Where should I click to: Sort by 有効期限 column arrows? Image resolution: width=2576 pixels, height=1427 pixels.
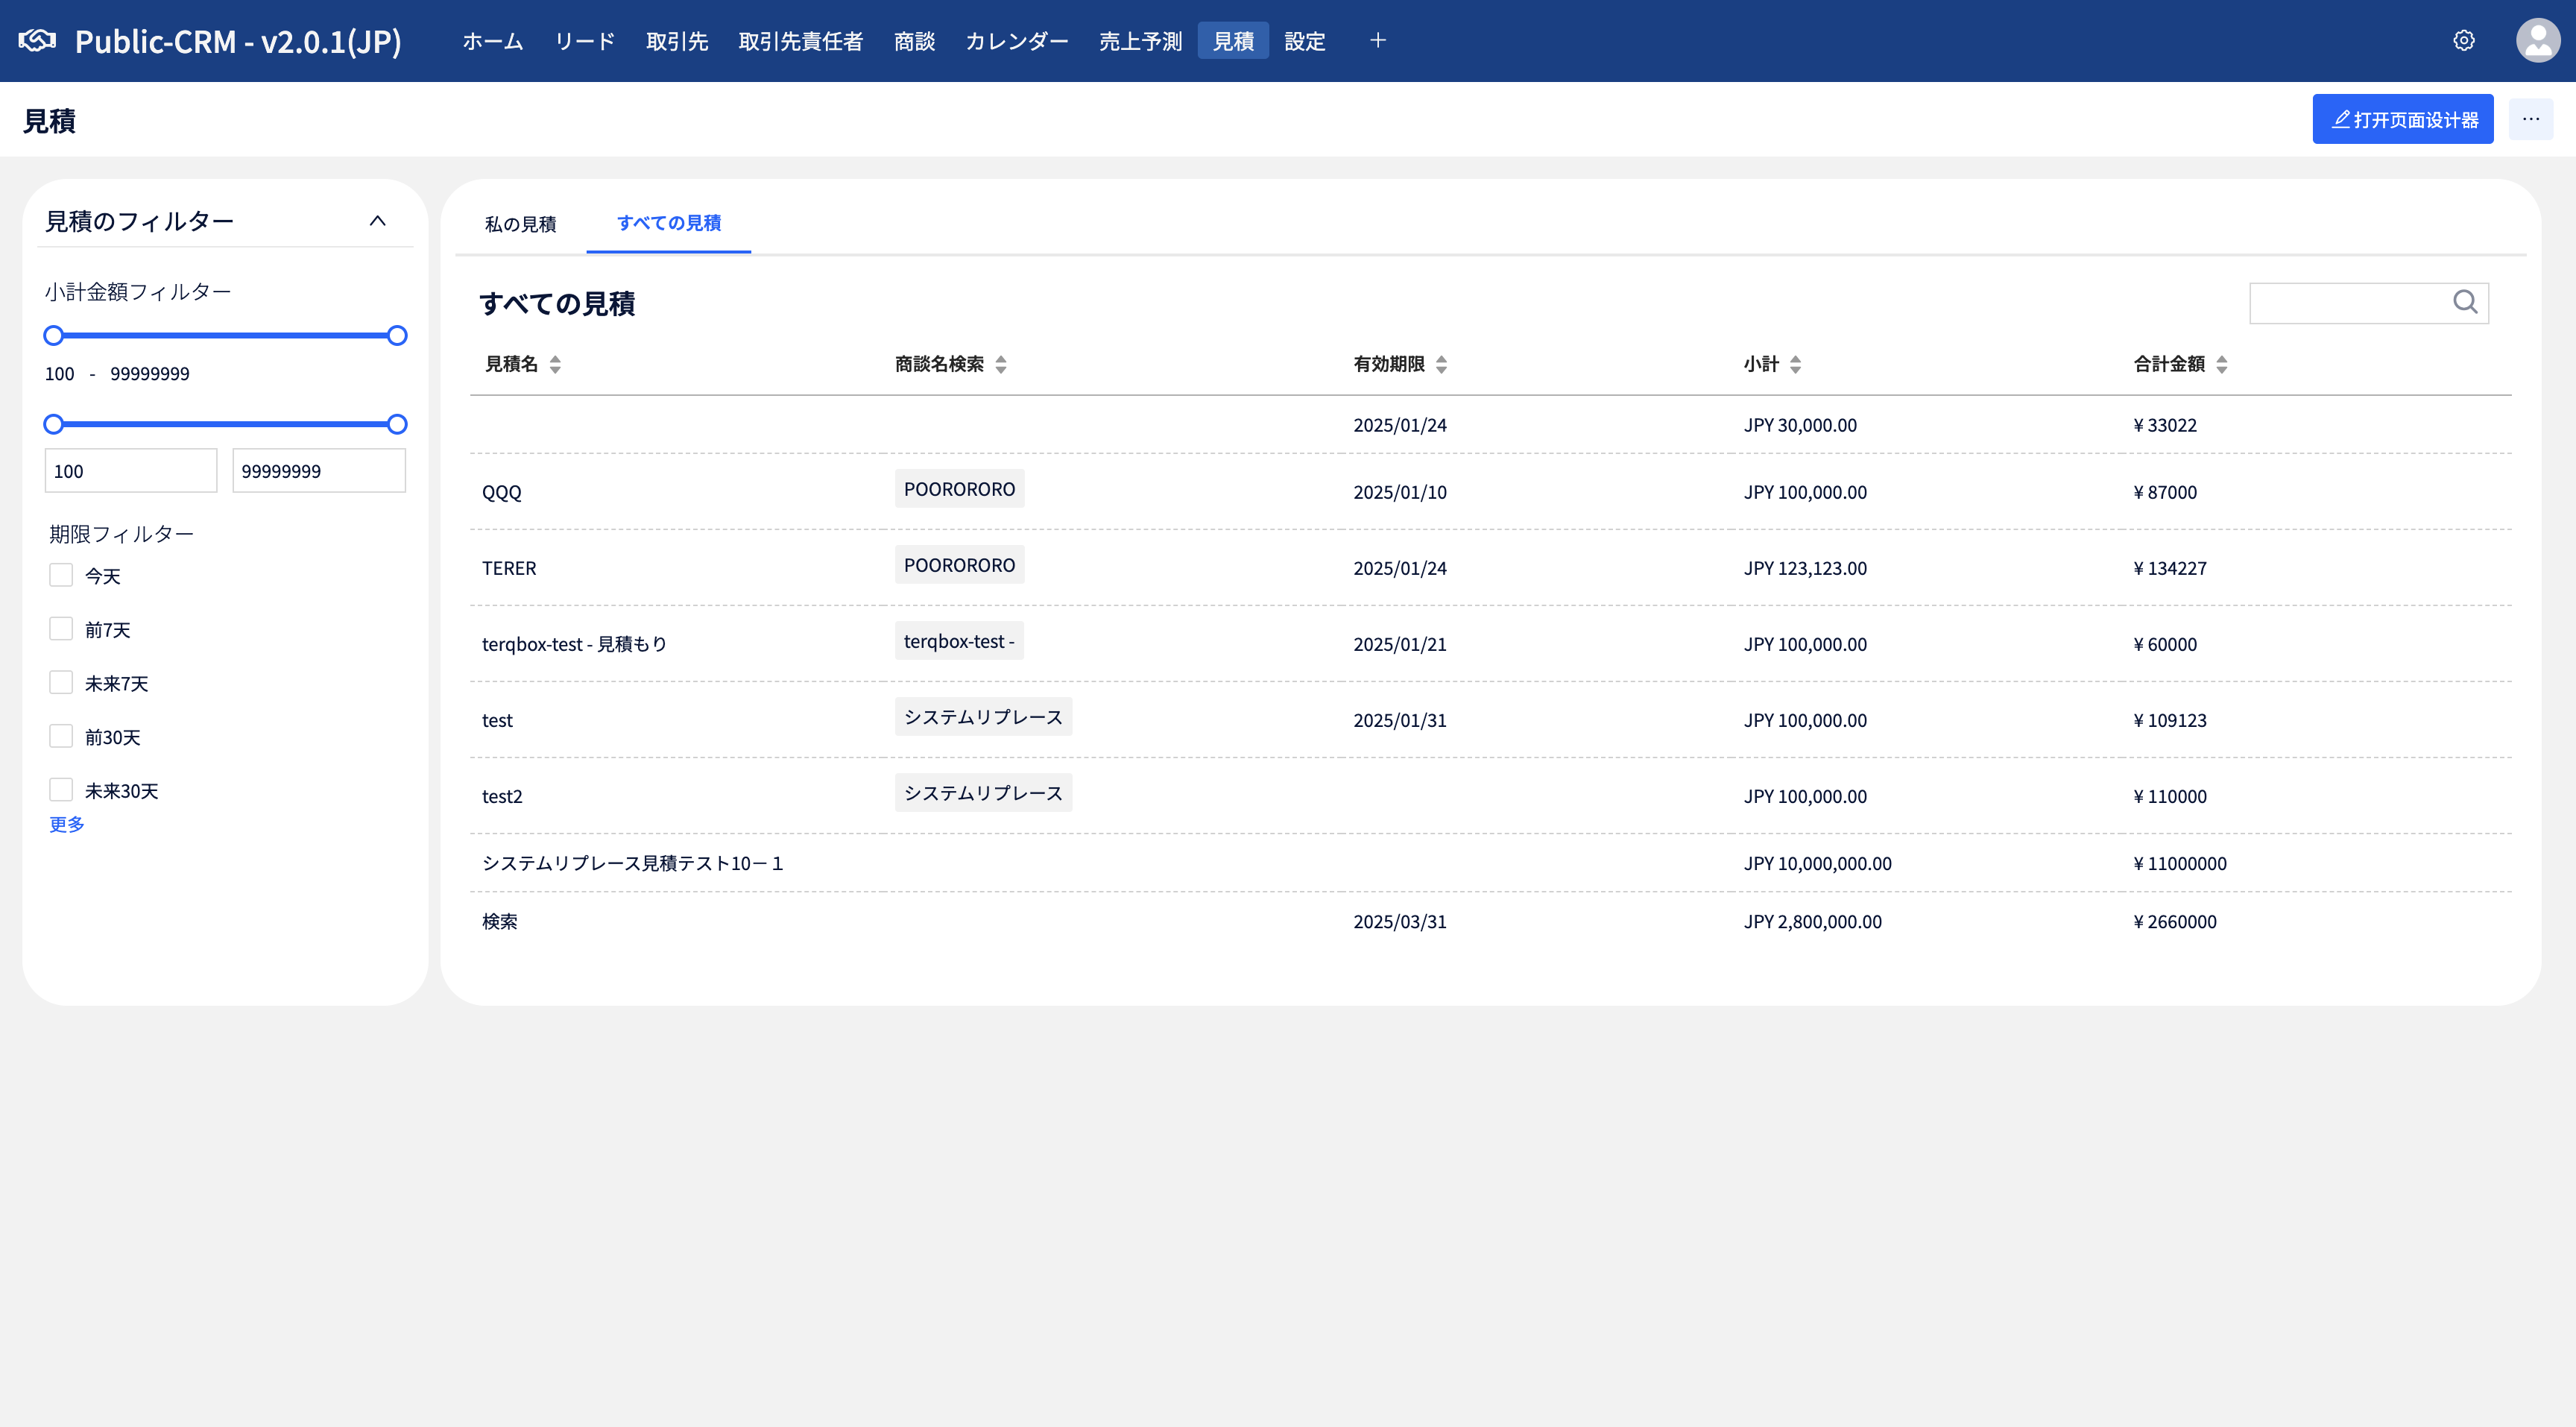(x=1441, y=364)
